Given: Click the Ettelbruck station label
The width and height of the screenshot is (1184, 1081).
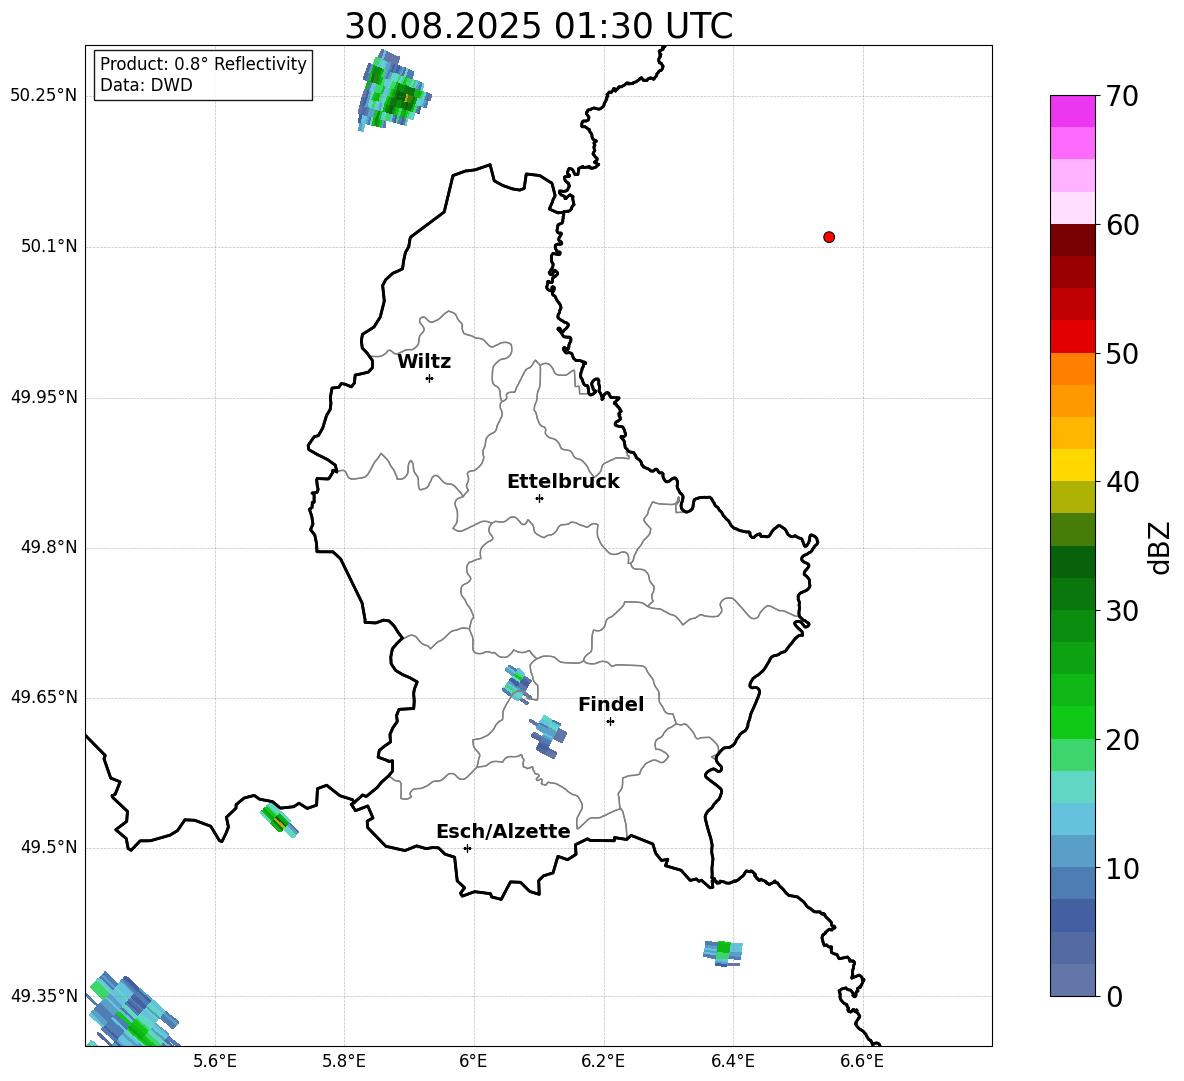Looking at the screenshot, I should 563,482.
